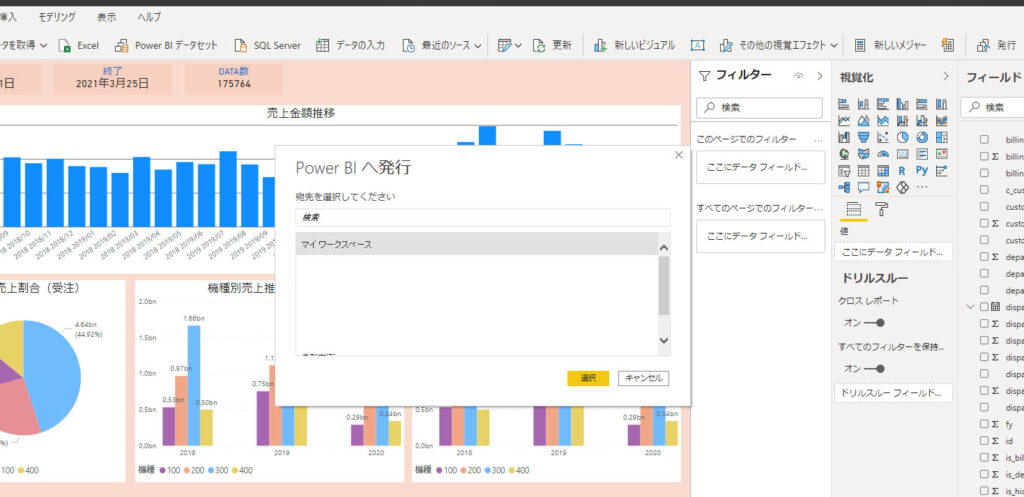
Task: Select the pie chart visual icon
Action: click(903, 138)
